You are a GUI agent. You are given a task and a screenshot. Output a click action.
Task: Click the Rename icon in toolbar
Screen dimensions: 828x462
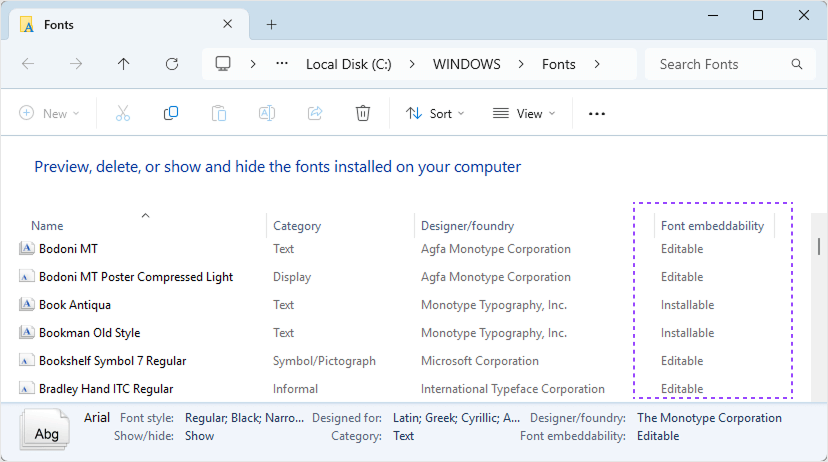point(267,113)
